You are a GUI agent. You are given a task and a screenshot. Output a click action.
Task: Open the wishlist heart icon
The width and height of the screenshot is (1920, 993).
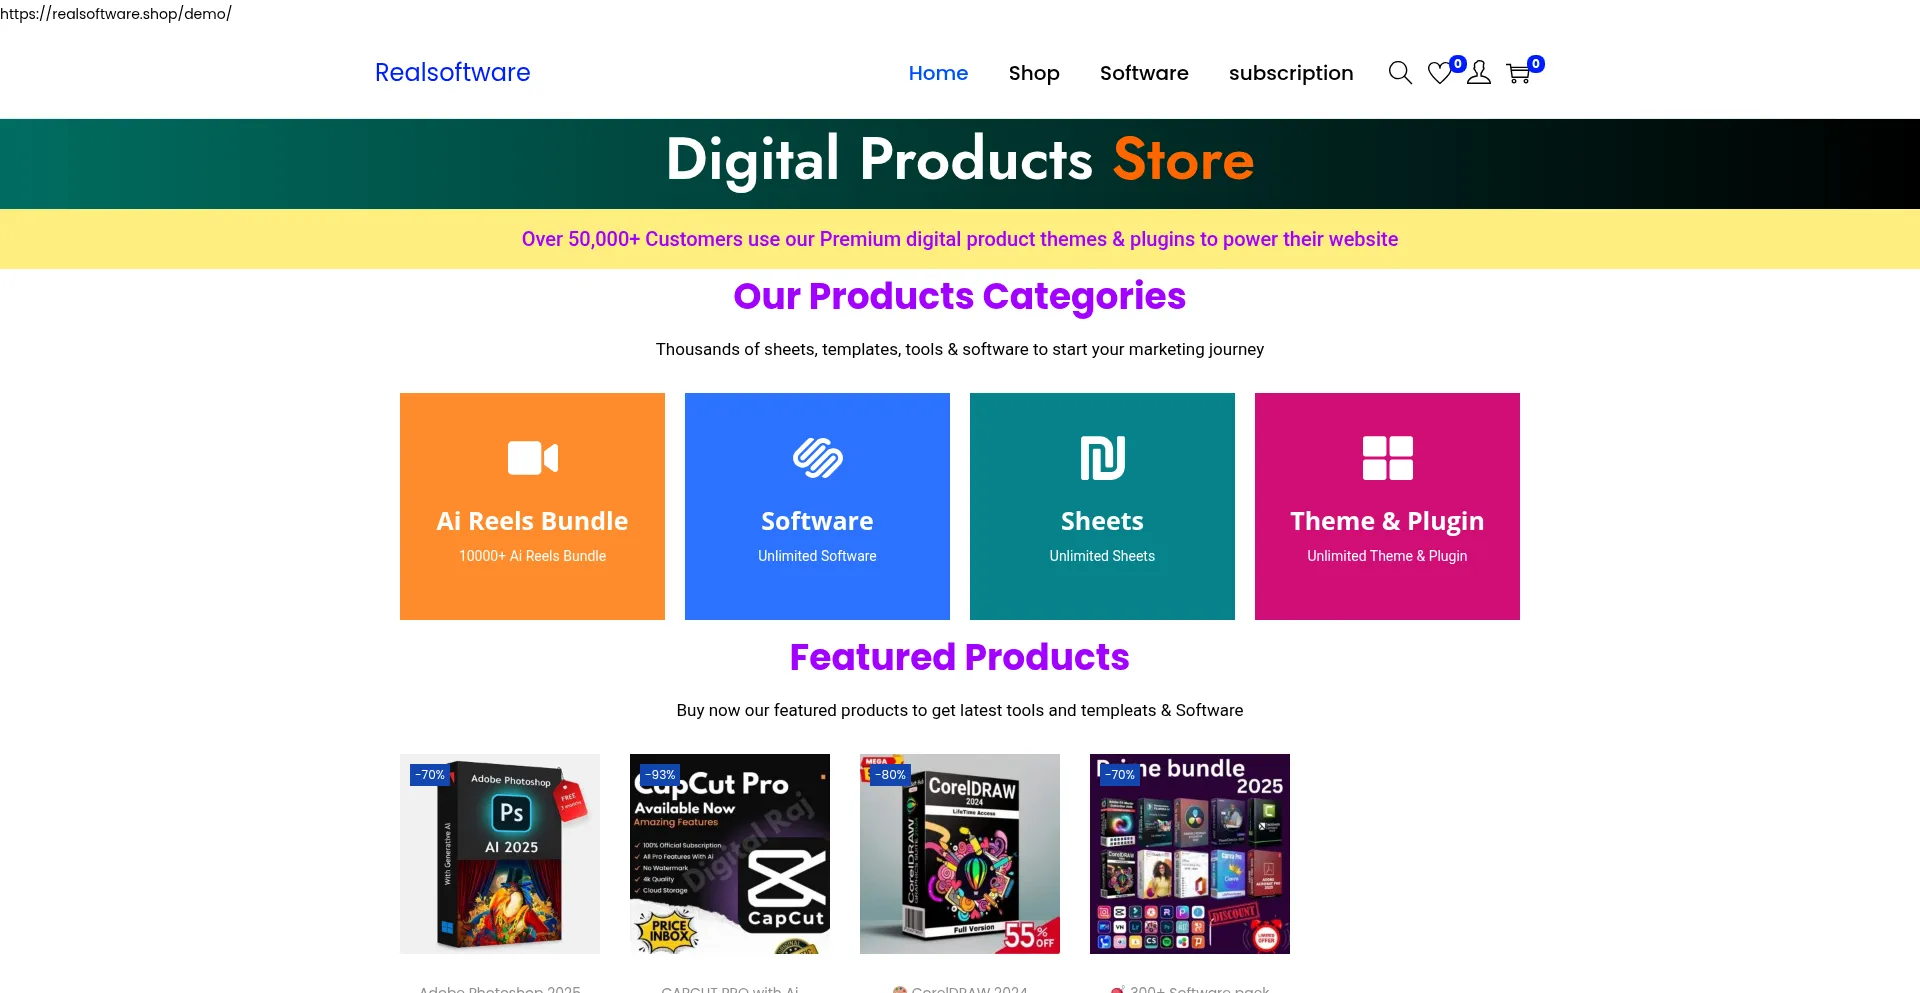point(1440,73)
